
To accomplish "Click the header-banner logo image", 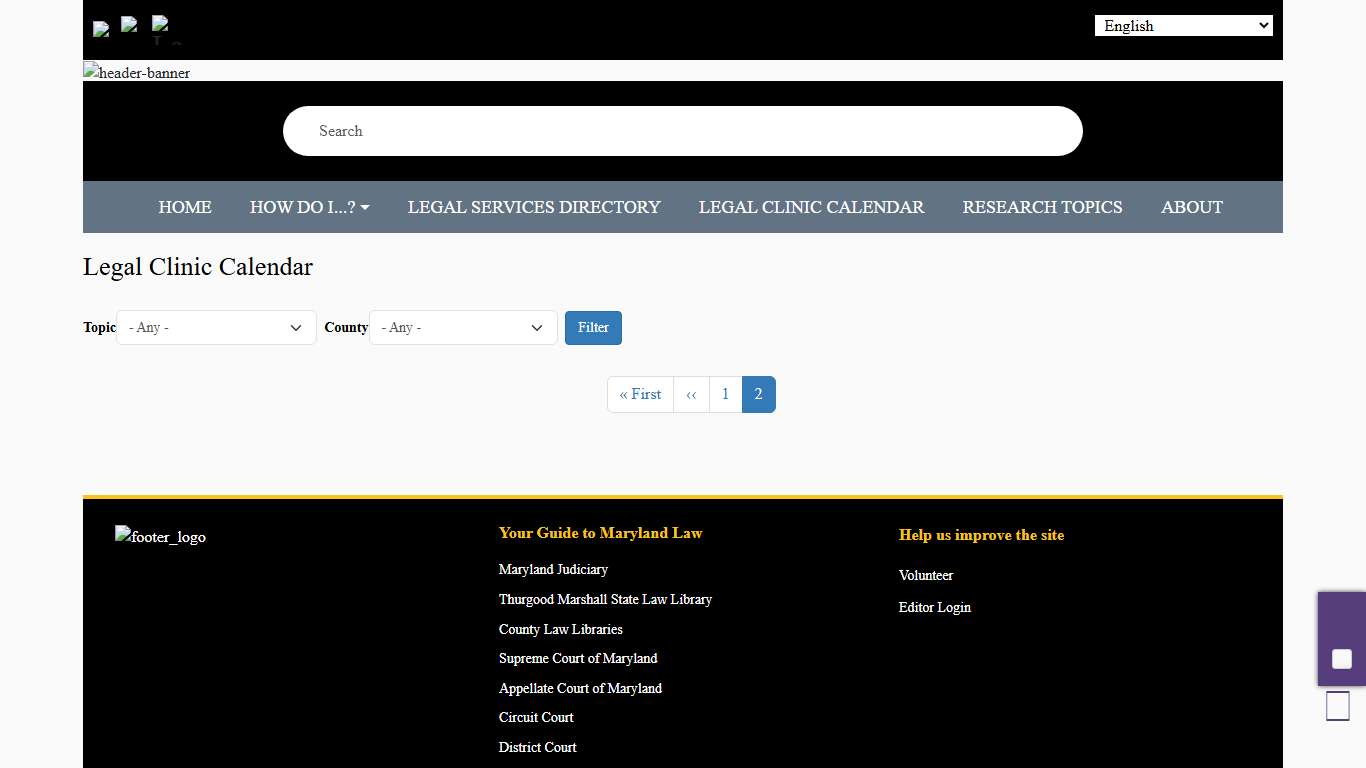I will [136, 72].
